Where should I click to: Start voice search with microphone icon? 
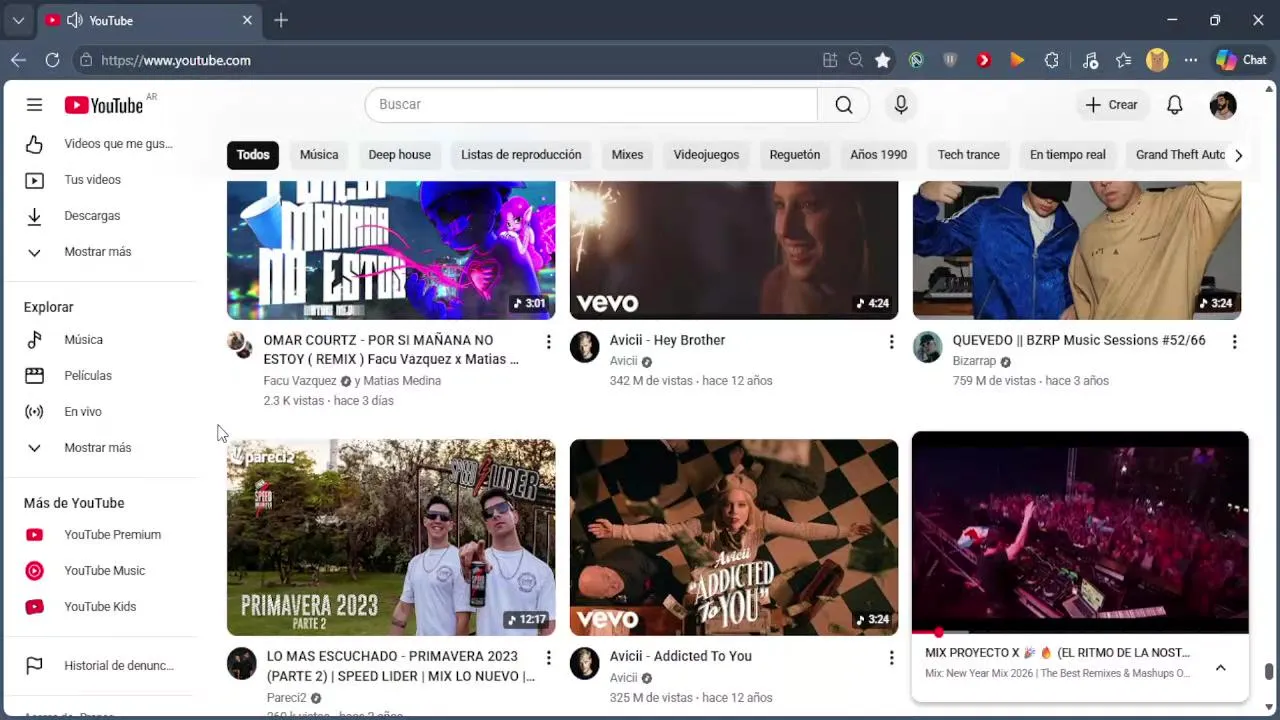tap(901, 105)
